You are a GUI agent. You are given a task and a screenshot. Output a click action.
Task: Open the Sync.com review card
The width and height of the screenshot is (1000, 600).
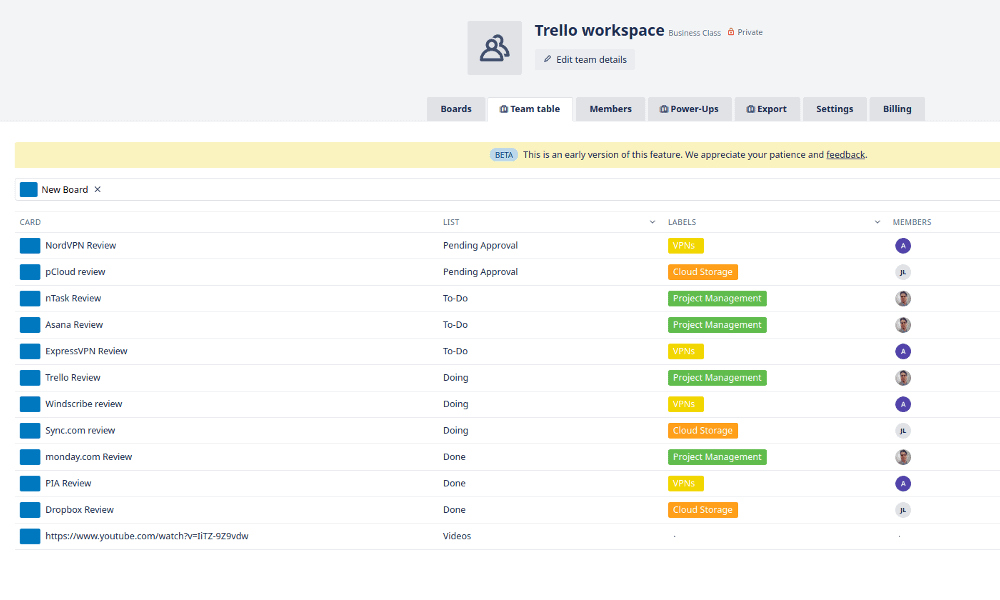tap(80, 431)
